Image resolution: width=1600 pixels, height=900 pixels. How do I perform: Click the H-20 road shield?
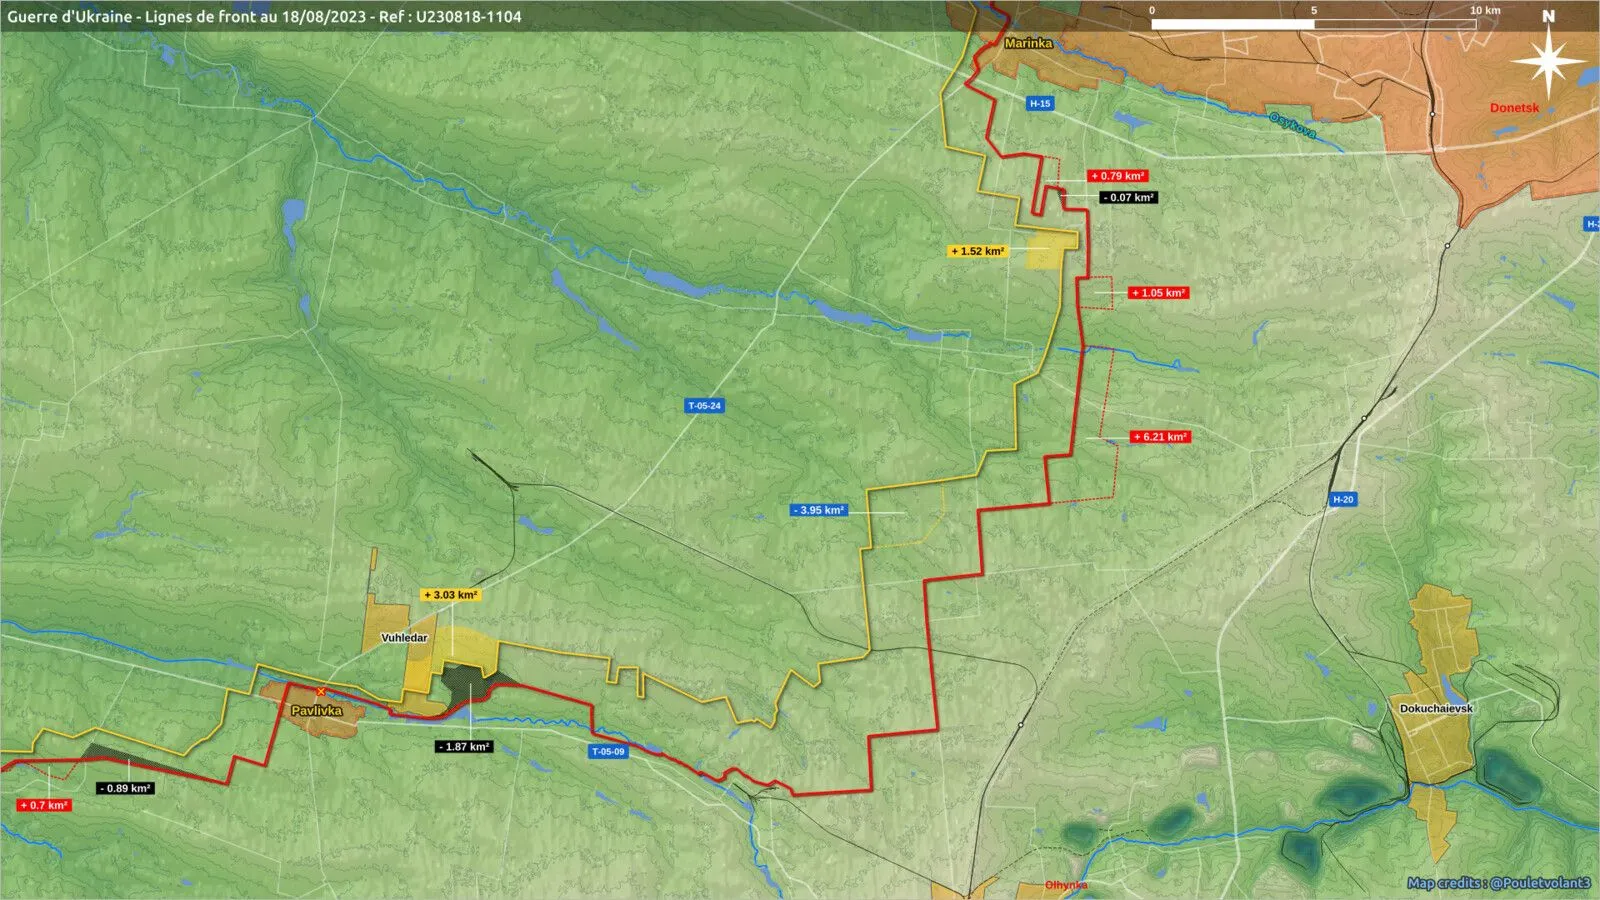pos(1343,499)
